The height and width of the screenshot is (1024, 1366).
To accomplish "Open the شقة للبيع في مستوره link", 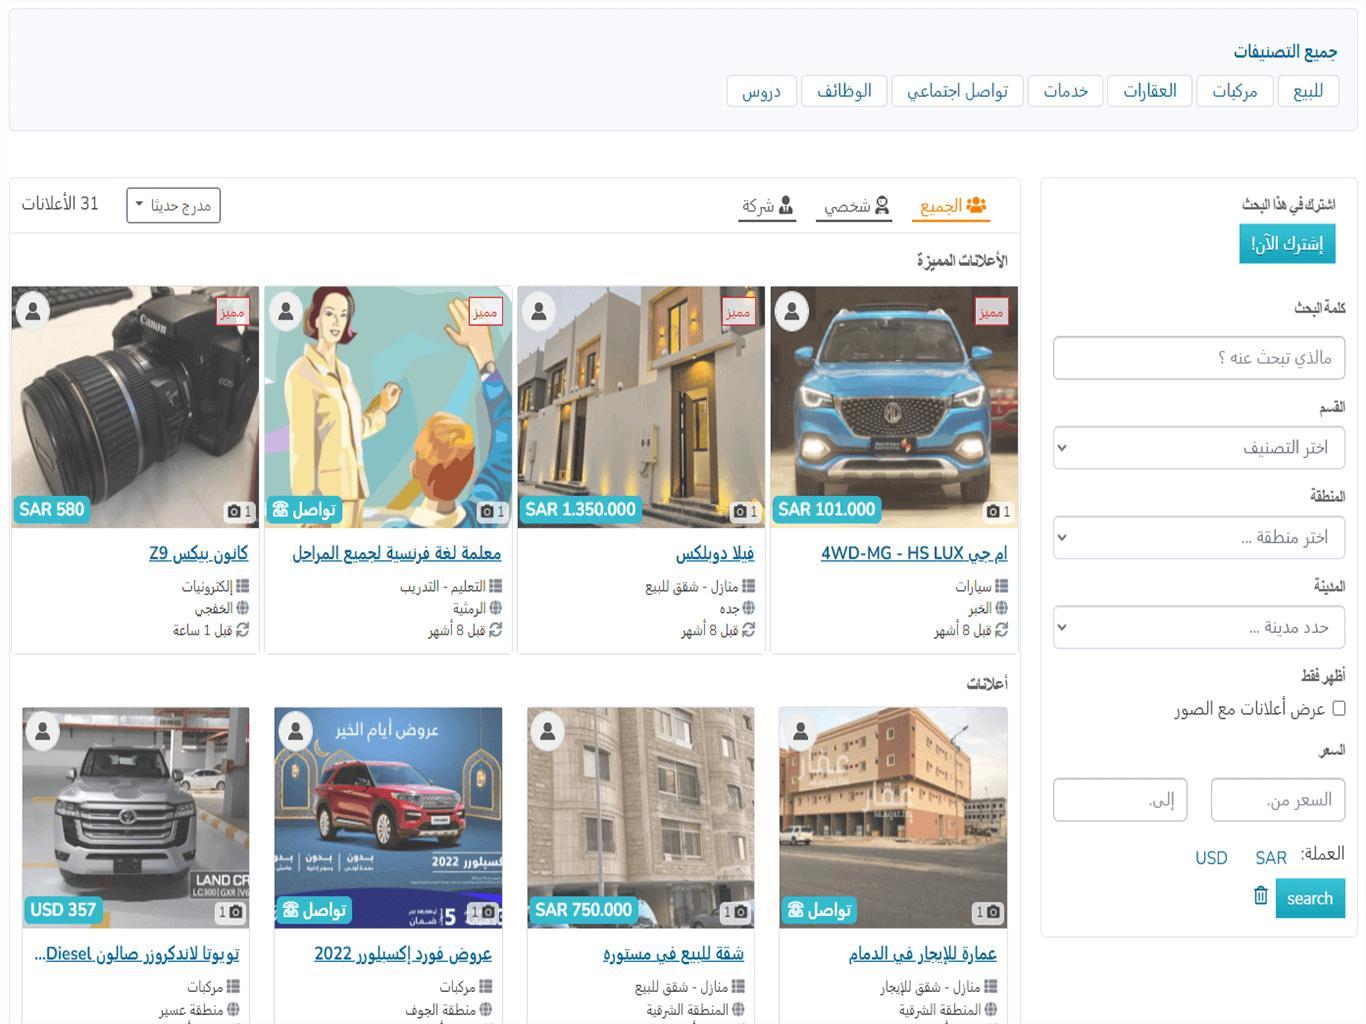I will [x=673, y=954].
